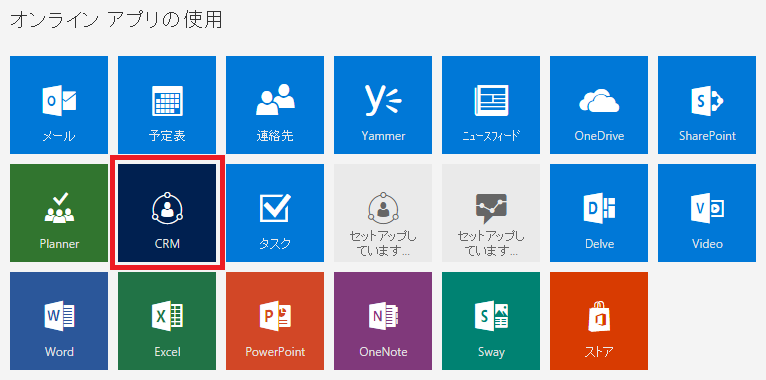Open the Excel online tile
Image resolution: width=766 pixels, height=380 pixels.
point(167,321)
